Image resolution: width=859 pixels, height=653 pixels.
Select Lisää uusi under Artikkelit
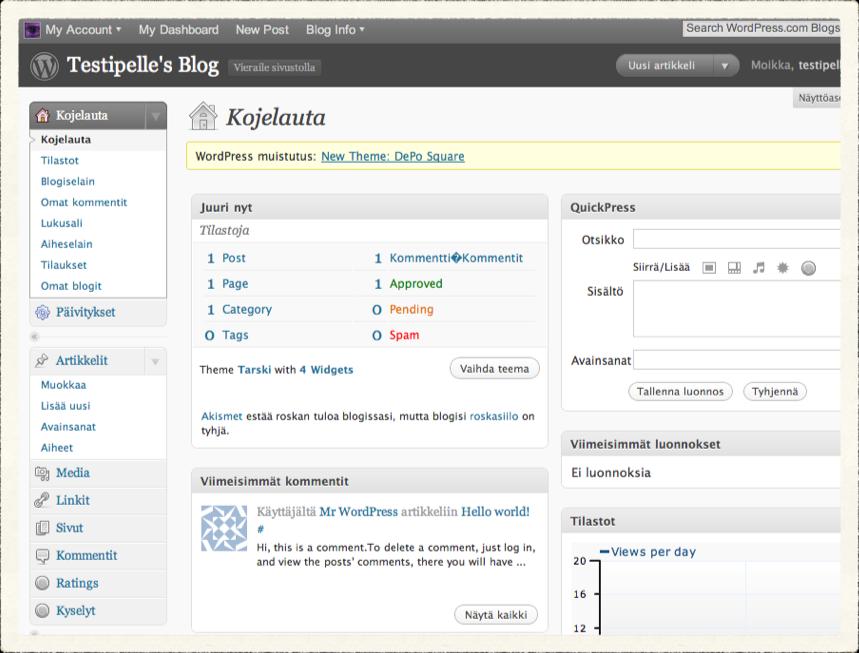[66, 405]
